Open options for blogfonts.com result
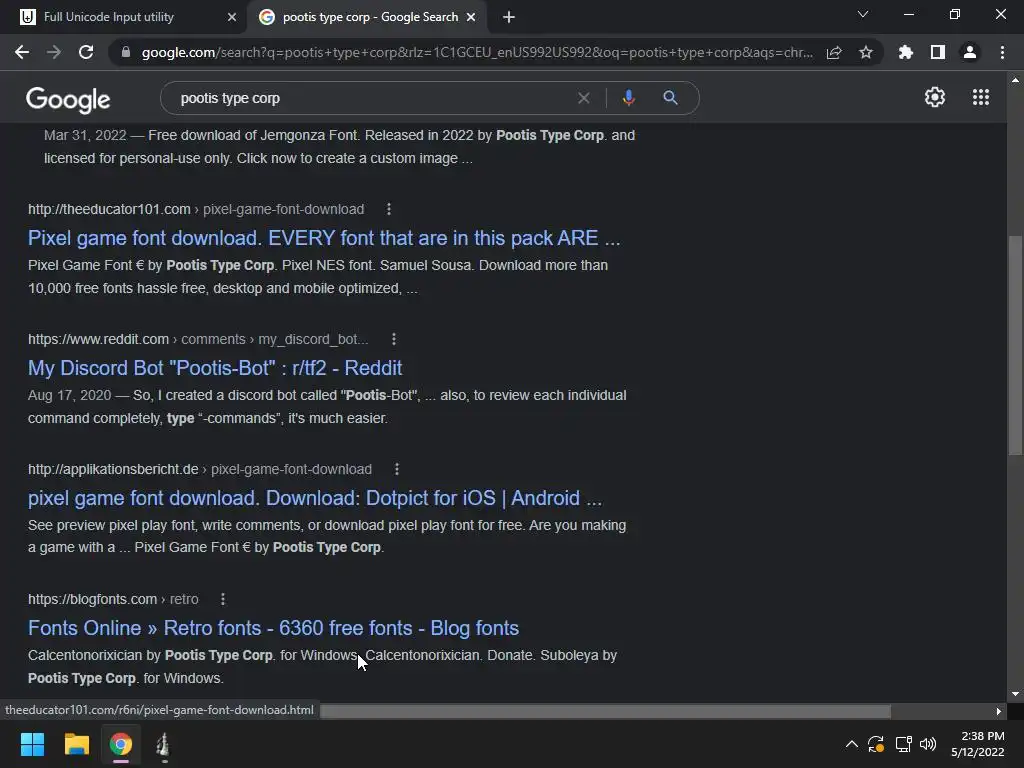This screenshot has height=768, width=1024. click(223, 599)
